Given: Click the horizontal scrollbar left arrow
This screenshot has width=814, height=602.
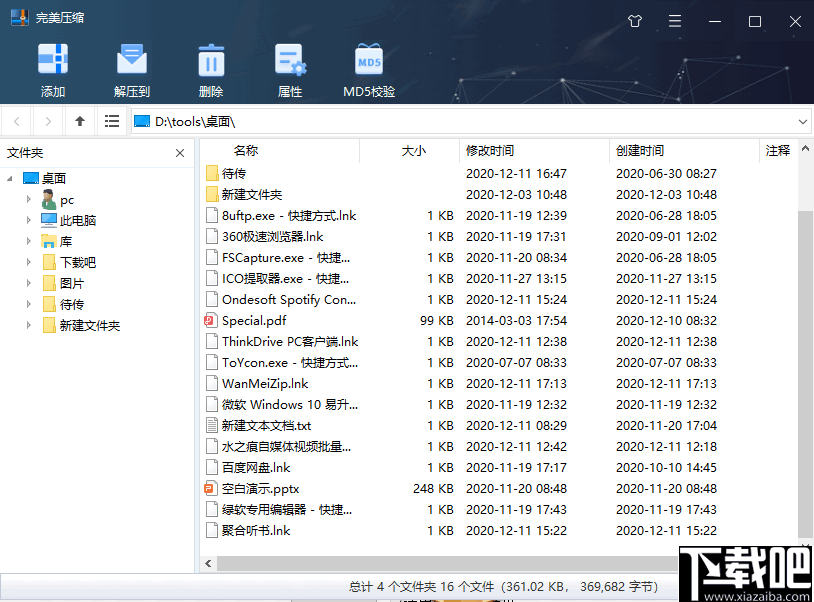Looking at the screenshot, I should 208,563.
